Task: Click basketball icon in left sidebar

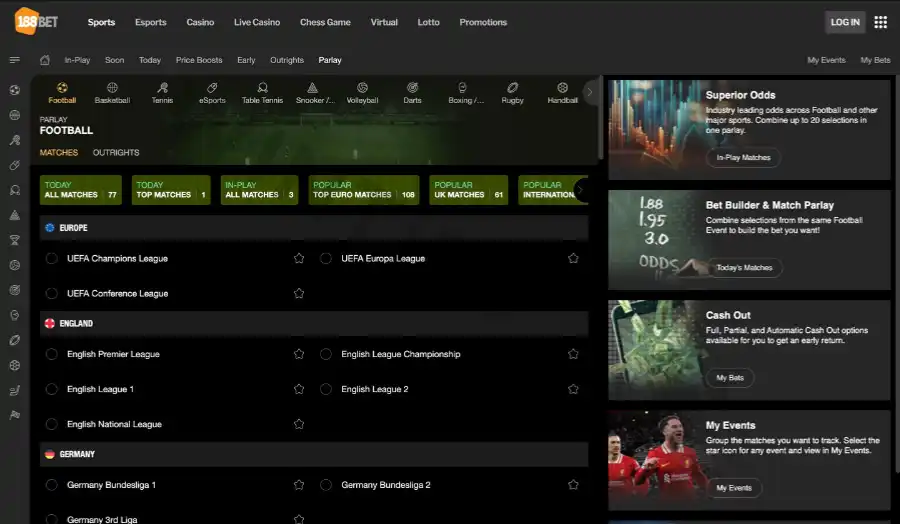Action: (x=15, y=115)
